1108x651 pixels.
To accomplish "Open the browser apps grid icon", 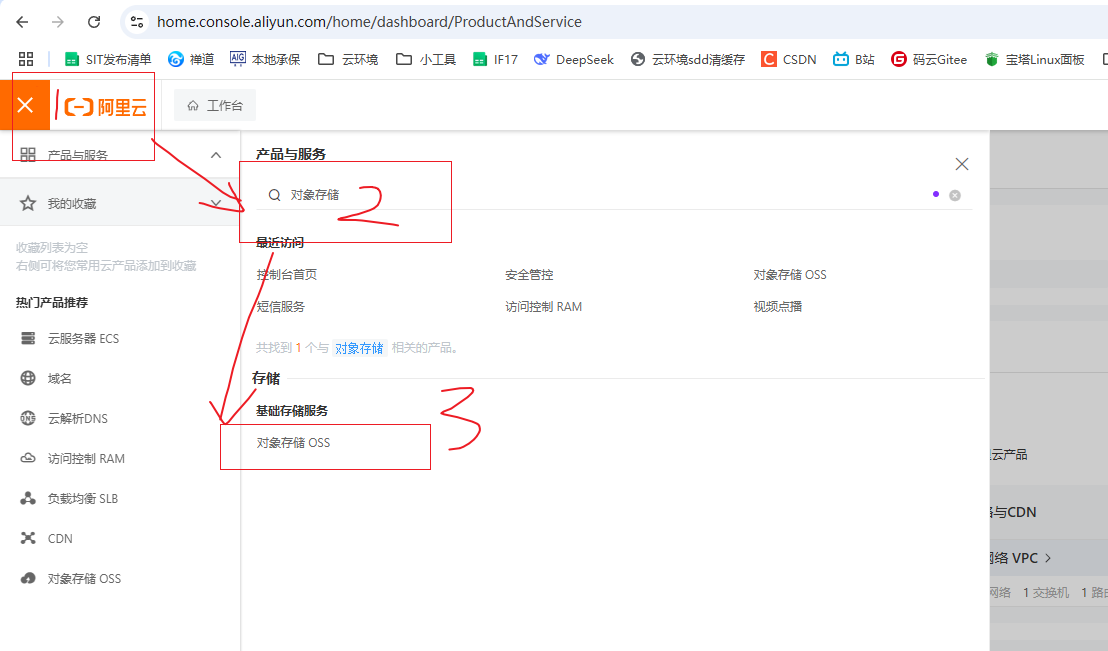I will 26,59.
